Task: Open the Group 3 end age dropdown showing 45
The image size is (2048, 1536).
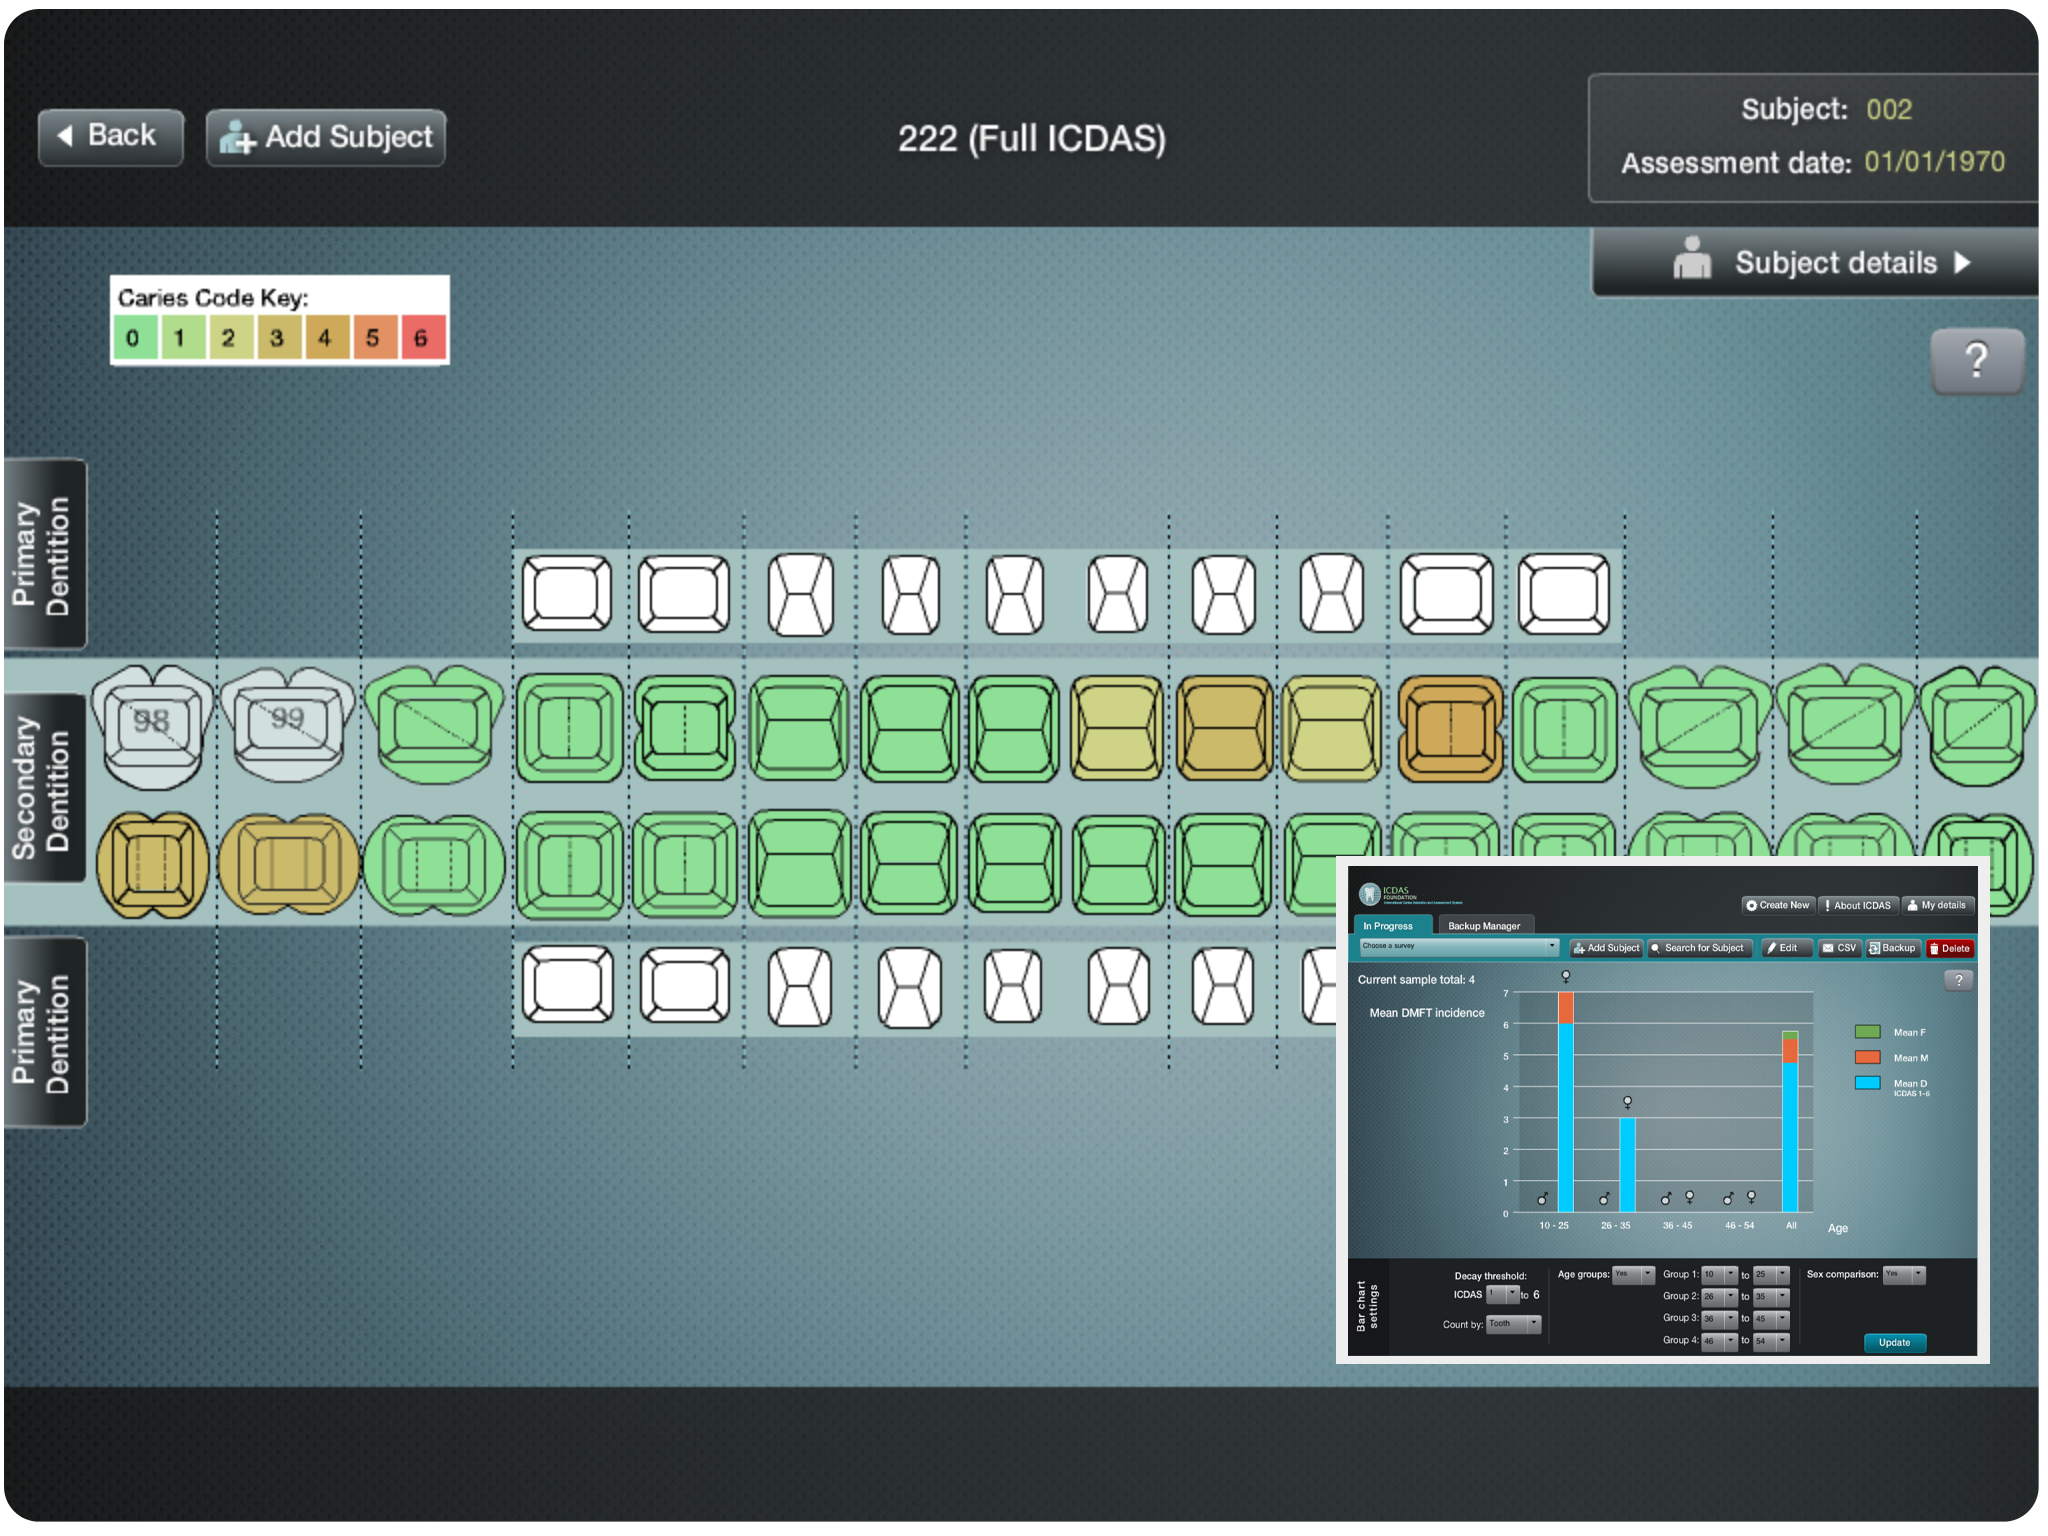Action: point(1772,1319)
